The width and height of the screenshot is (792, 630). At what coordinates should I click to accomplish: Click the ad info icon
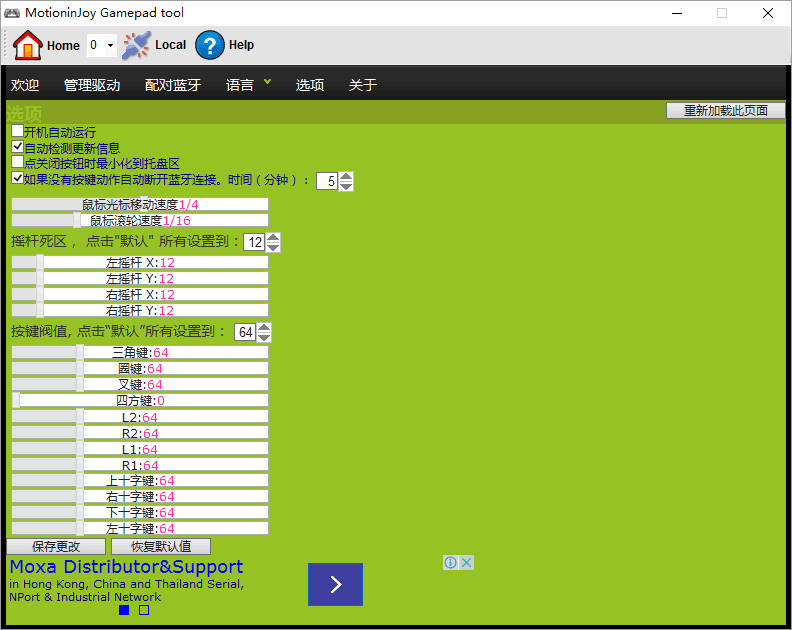point(450,562)
